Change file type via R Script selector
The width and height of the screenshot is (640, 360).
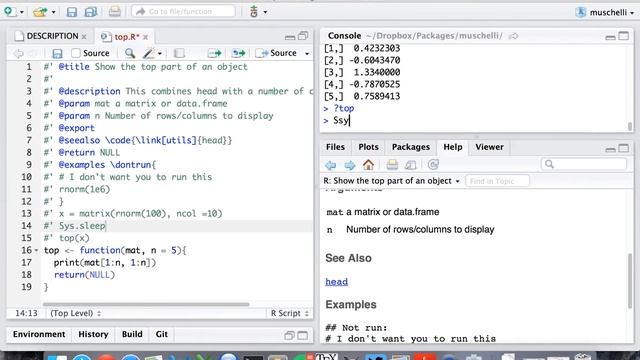click(289, 313)
